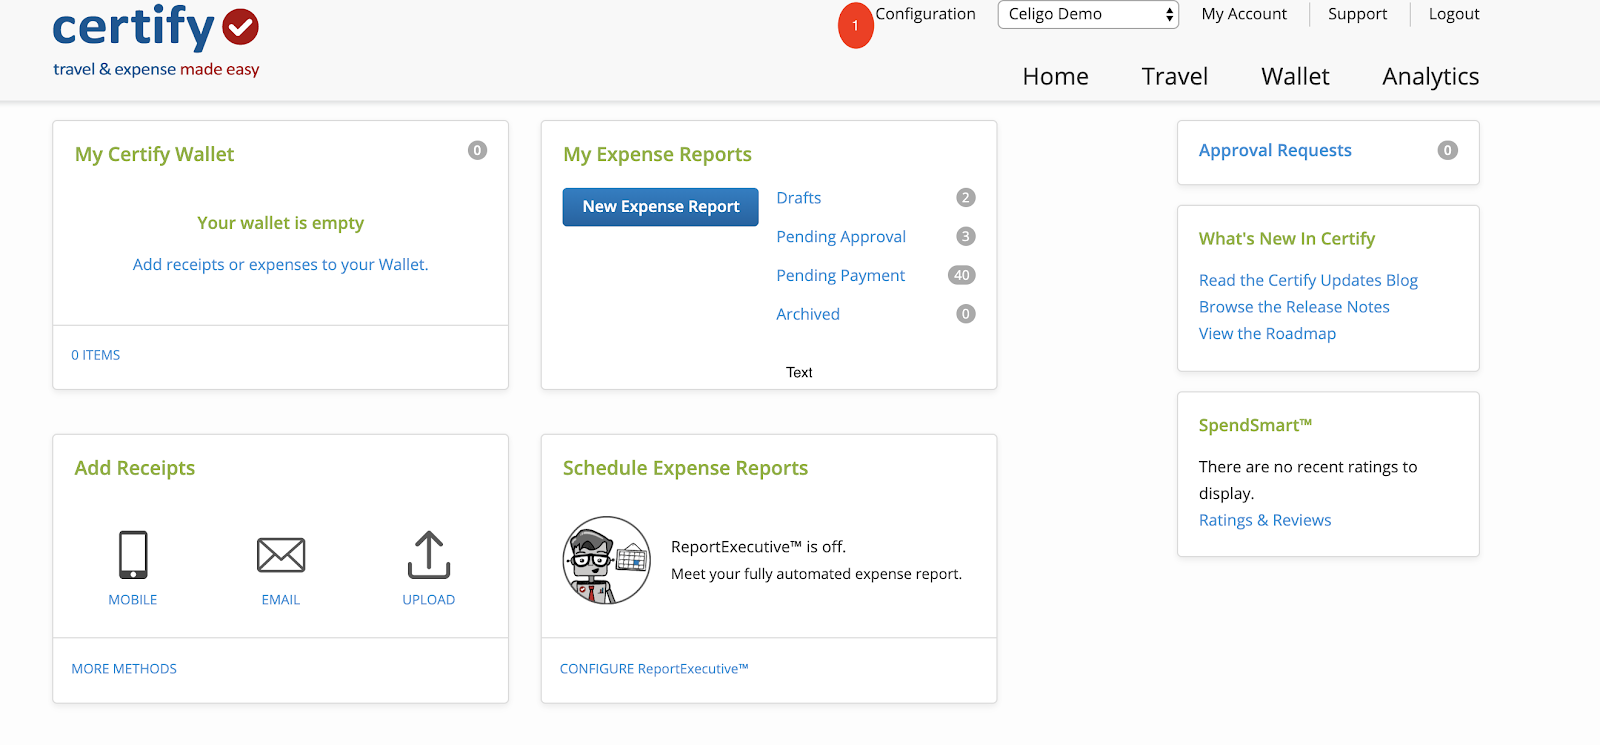Click the My Certify Wallet count badge
1600x745 pixels.
(x=477, y=150)
